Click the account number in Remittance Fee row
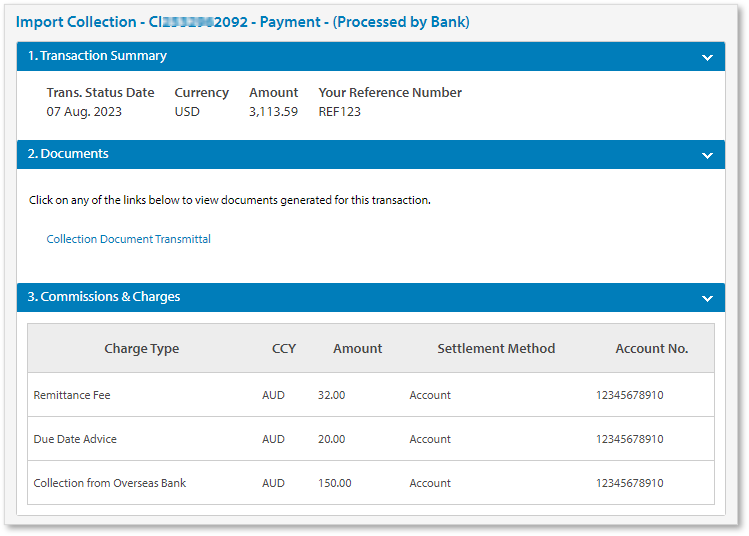 630,395
